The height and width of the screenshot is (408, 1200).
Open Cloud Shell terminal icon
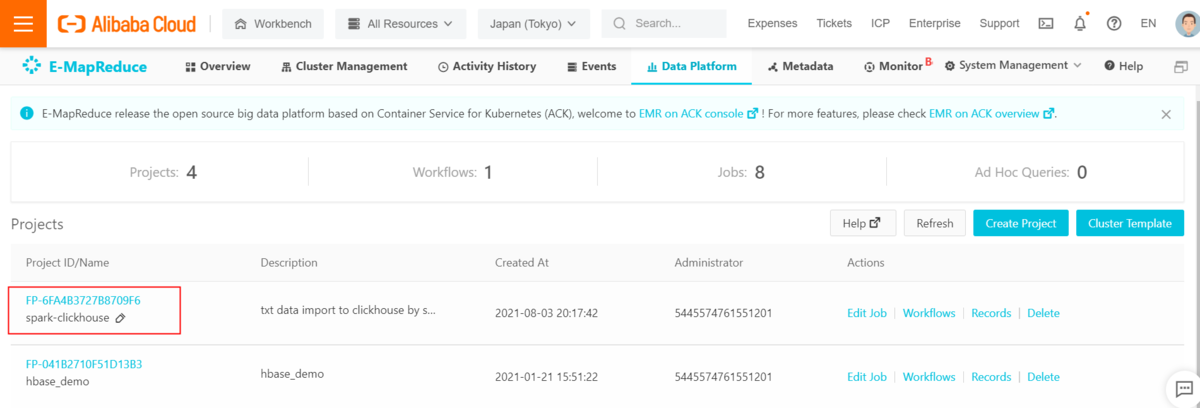point(1046,23)
